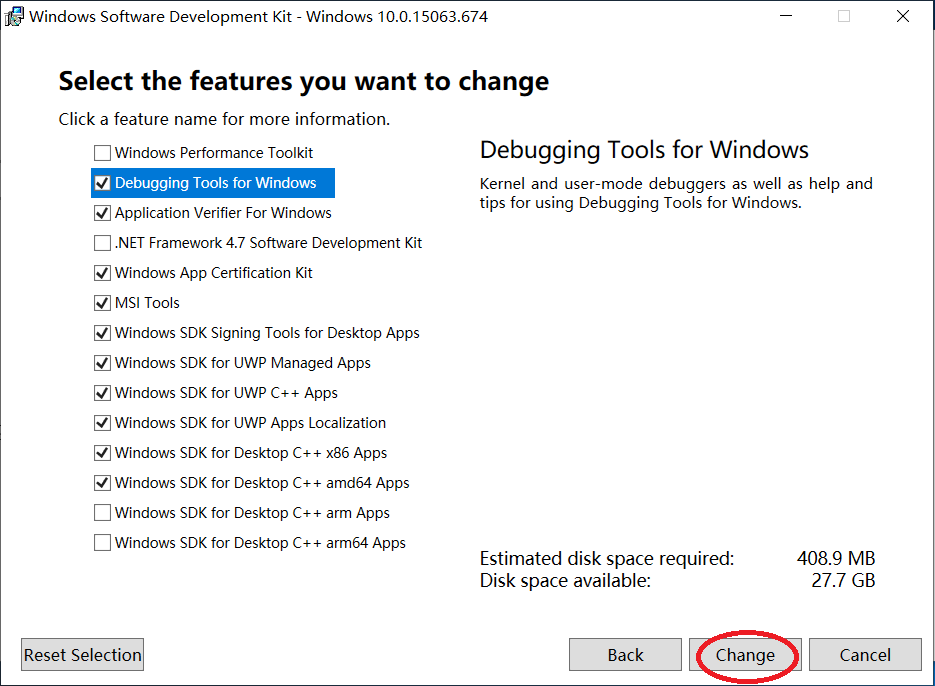The image size is (935, 686).
Task: Close the SDK installer window
Action: coord(903,16)
